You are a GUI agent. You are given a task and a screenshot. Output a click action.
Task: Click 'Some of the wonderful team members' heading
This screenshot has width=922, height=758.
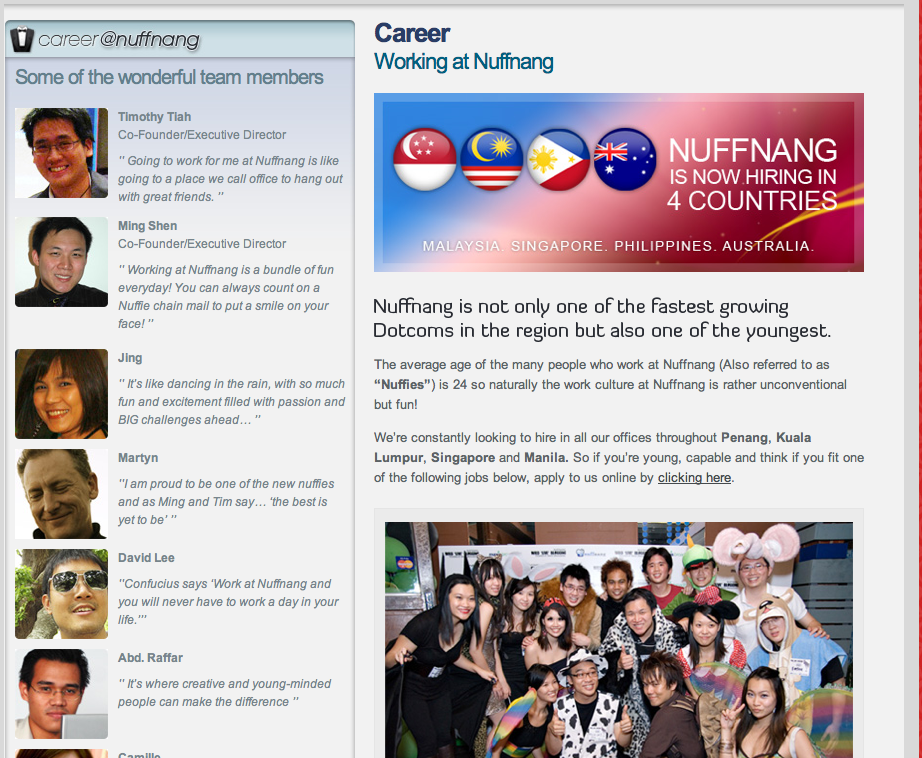pos(169,77)
